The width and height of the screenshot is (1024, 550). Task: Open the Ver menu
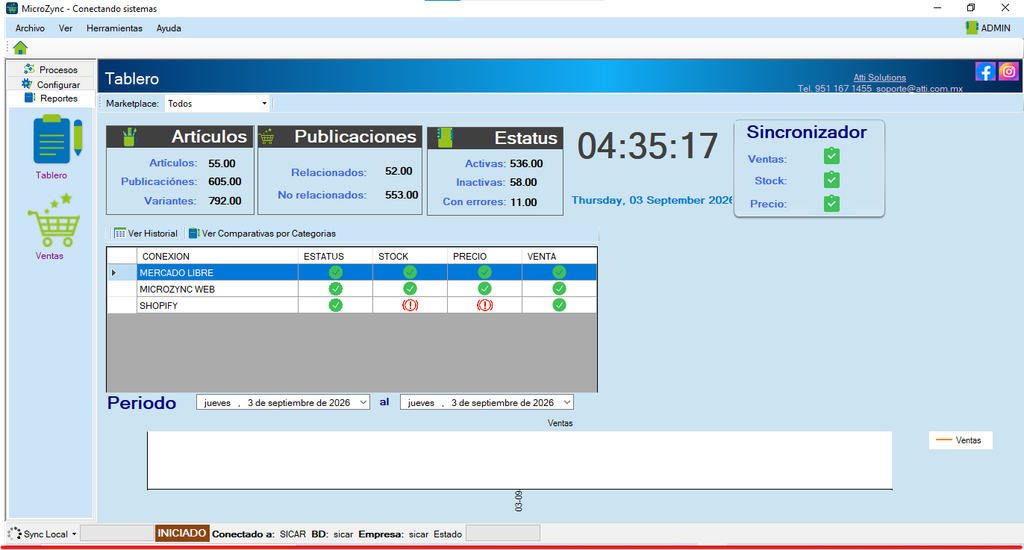(65, 28)
